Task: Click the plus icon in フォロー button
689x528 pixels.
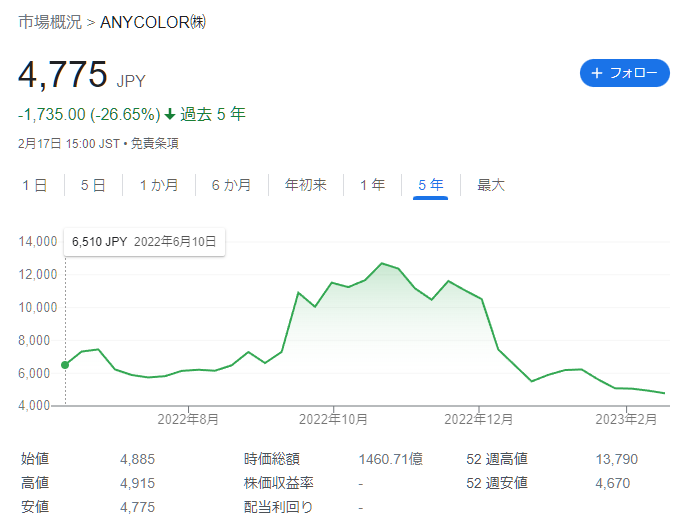Action: point(596,73)
